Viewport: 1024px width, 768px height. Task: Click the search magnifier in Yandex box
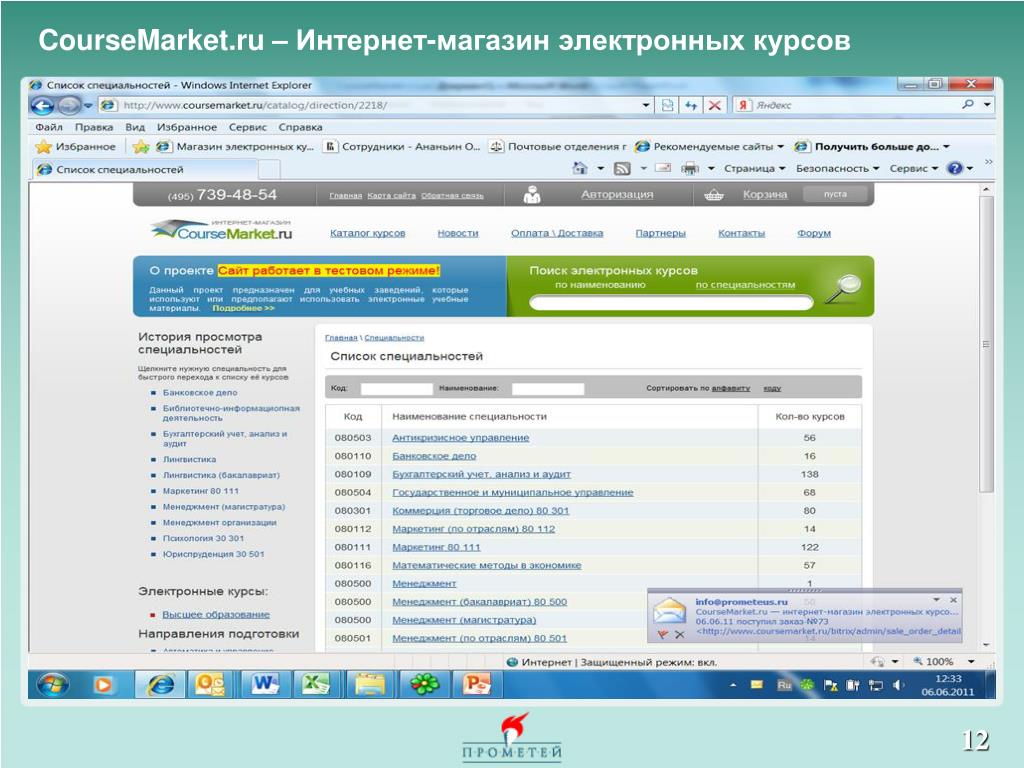tap(968, 104)
